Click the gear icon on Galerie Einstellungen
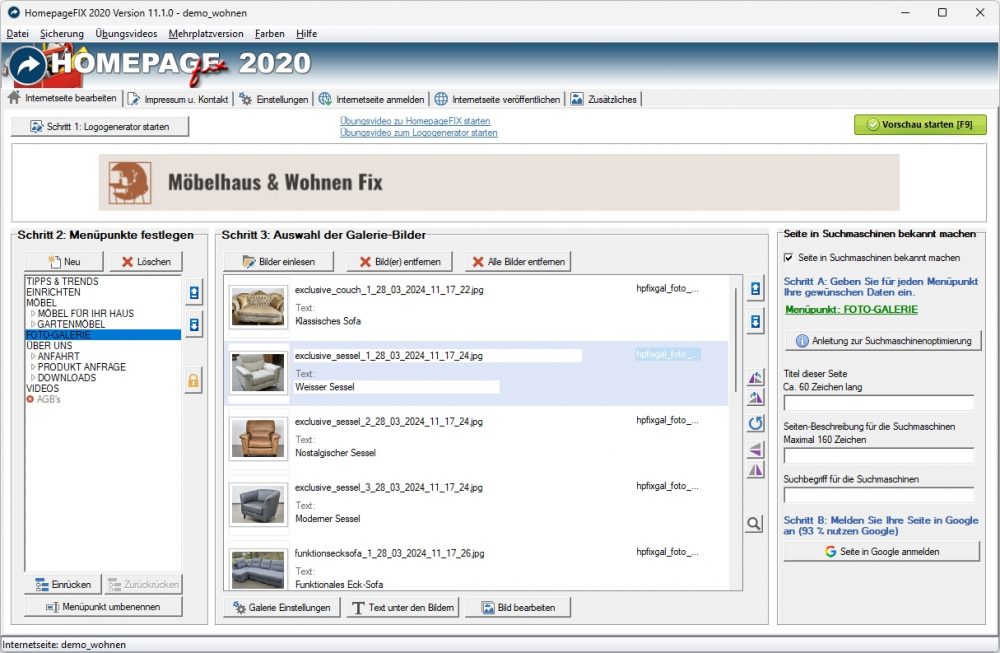Image resolution: width=1000 pixels, height=653 pixels. (x=239, y=608)
